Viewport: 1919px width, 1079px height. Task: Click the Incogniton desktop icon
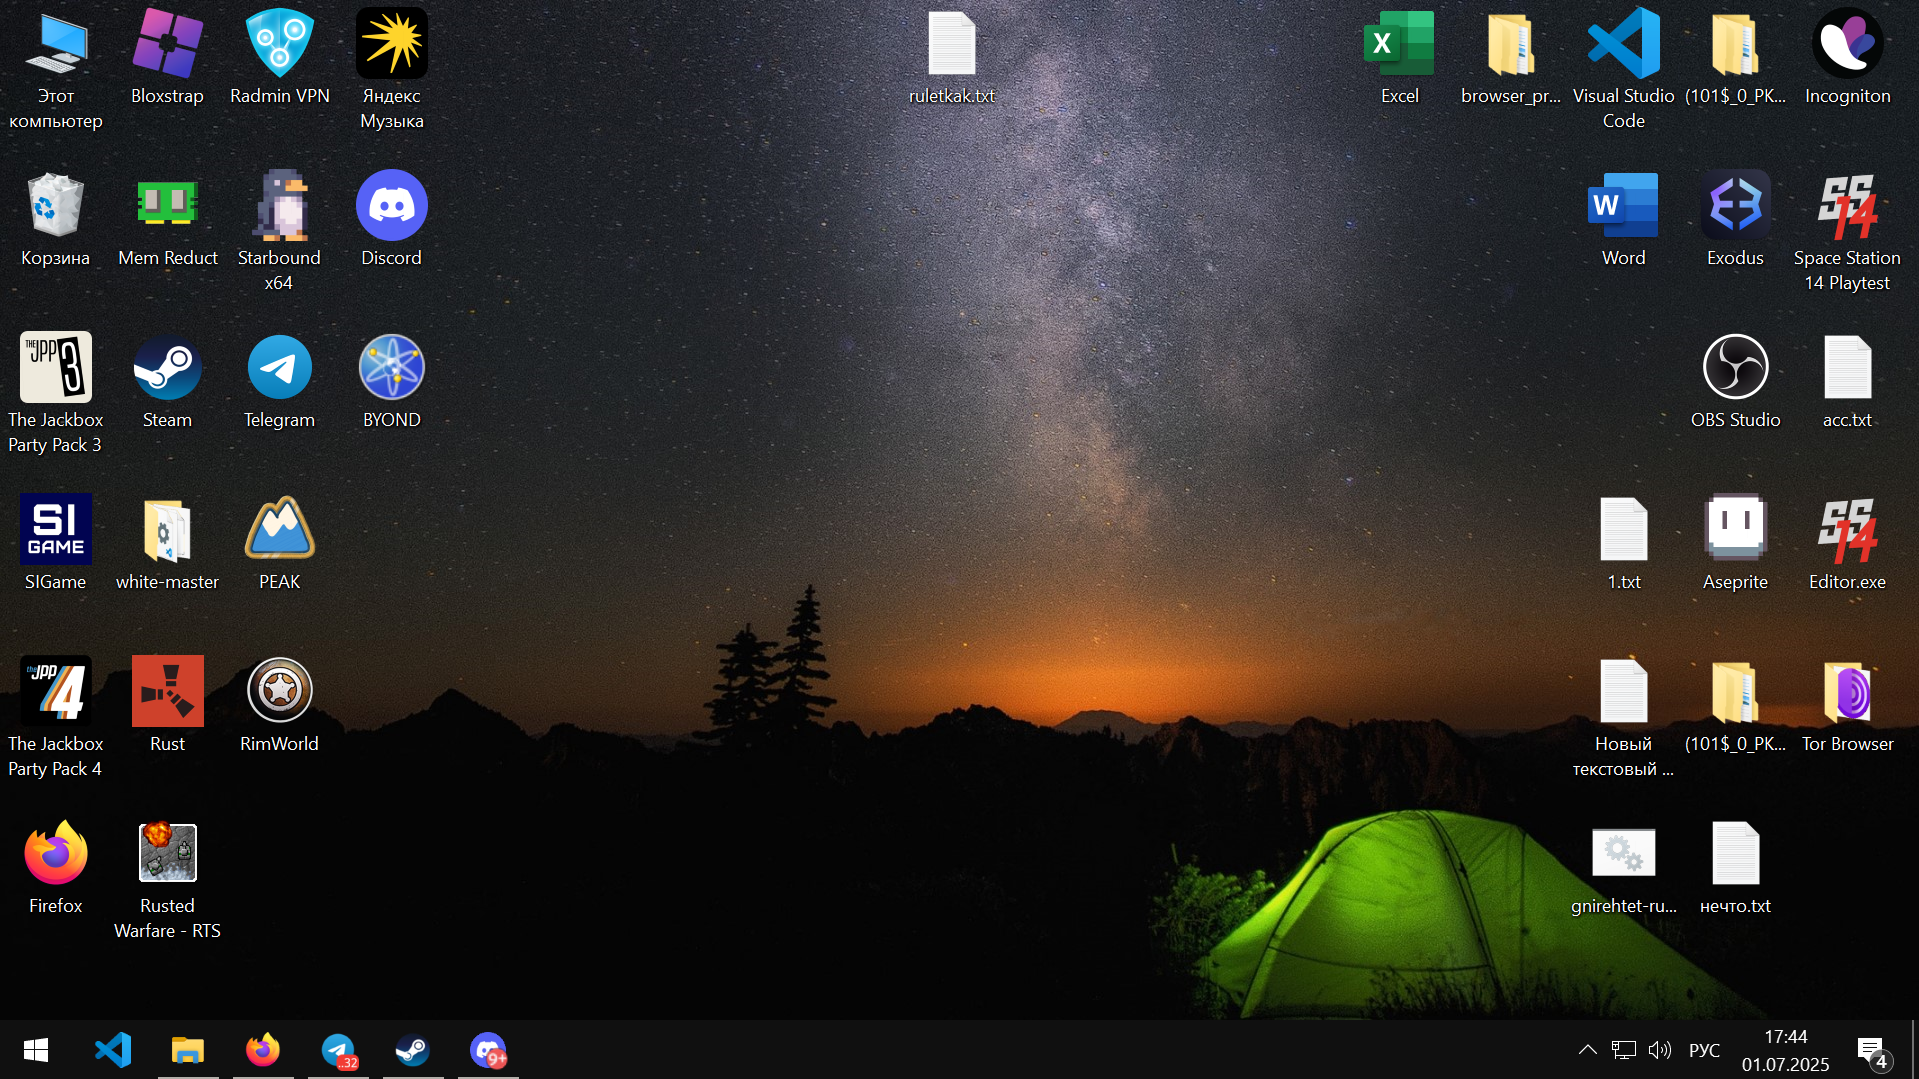1848,58
